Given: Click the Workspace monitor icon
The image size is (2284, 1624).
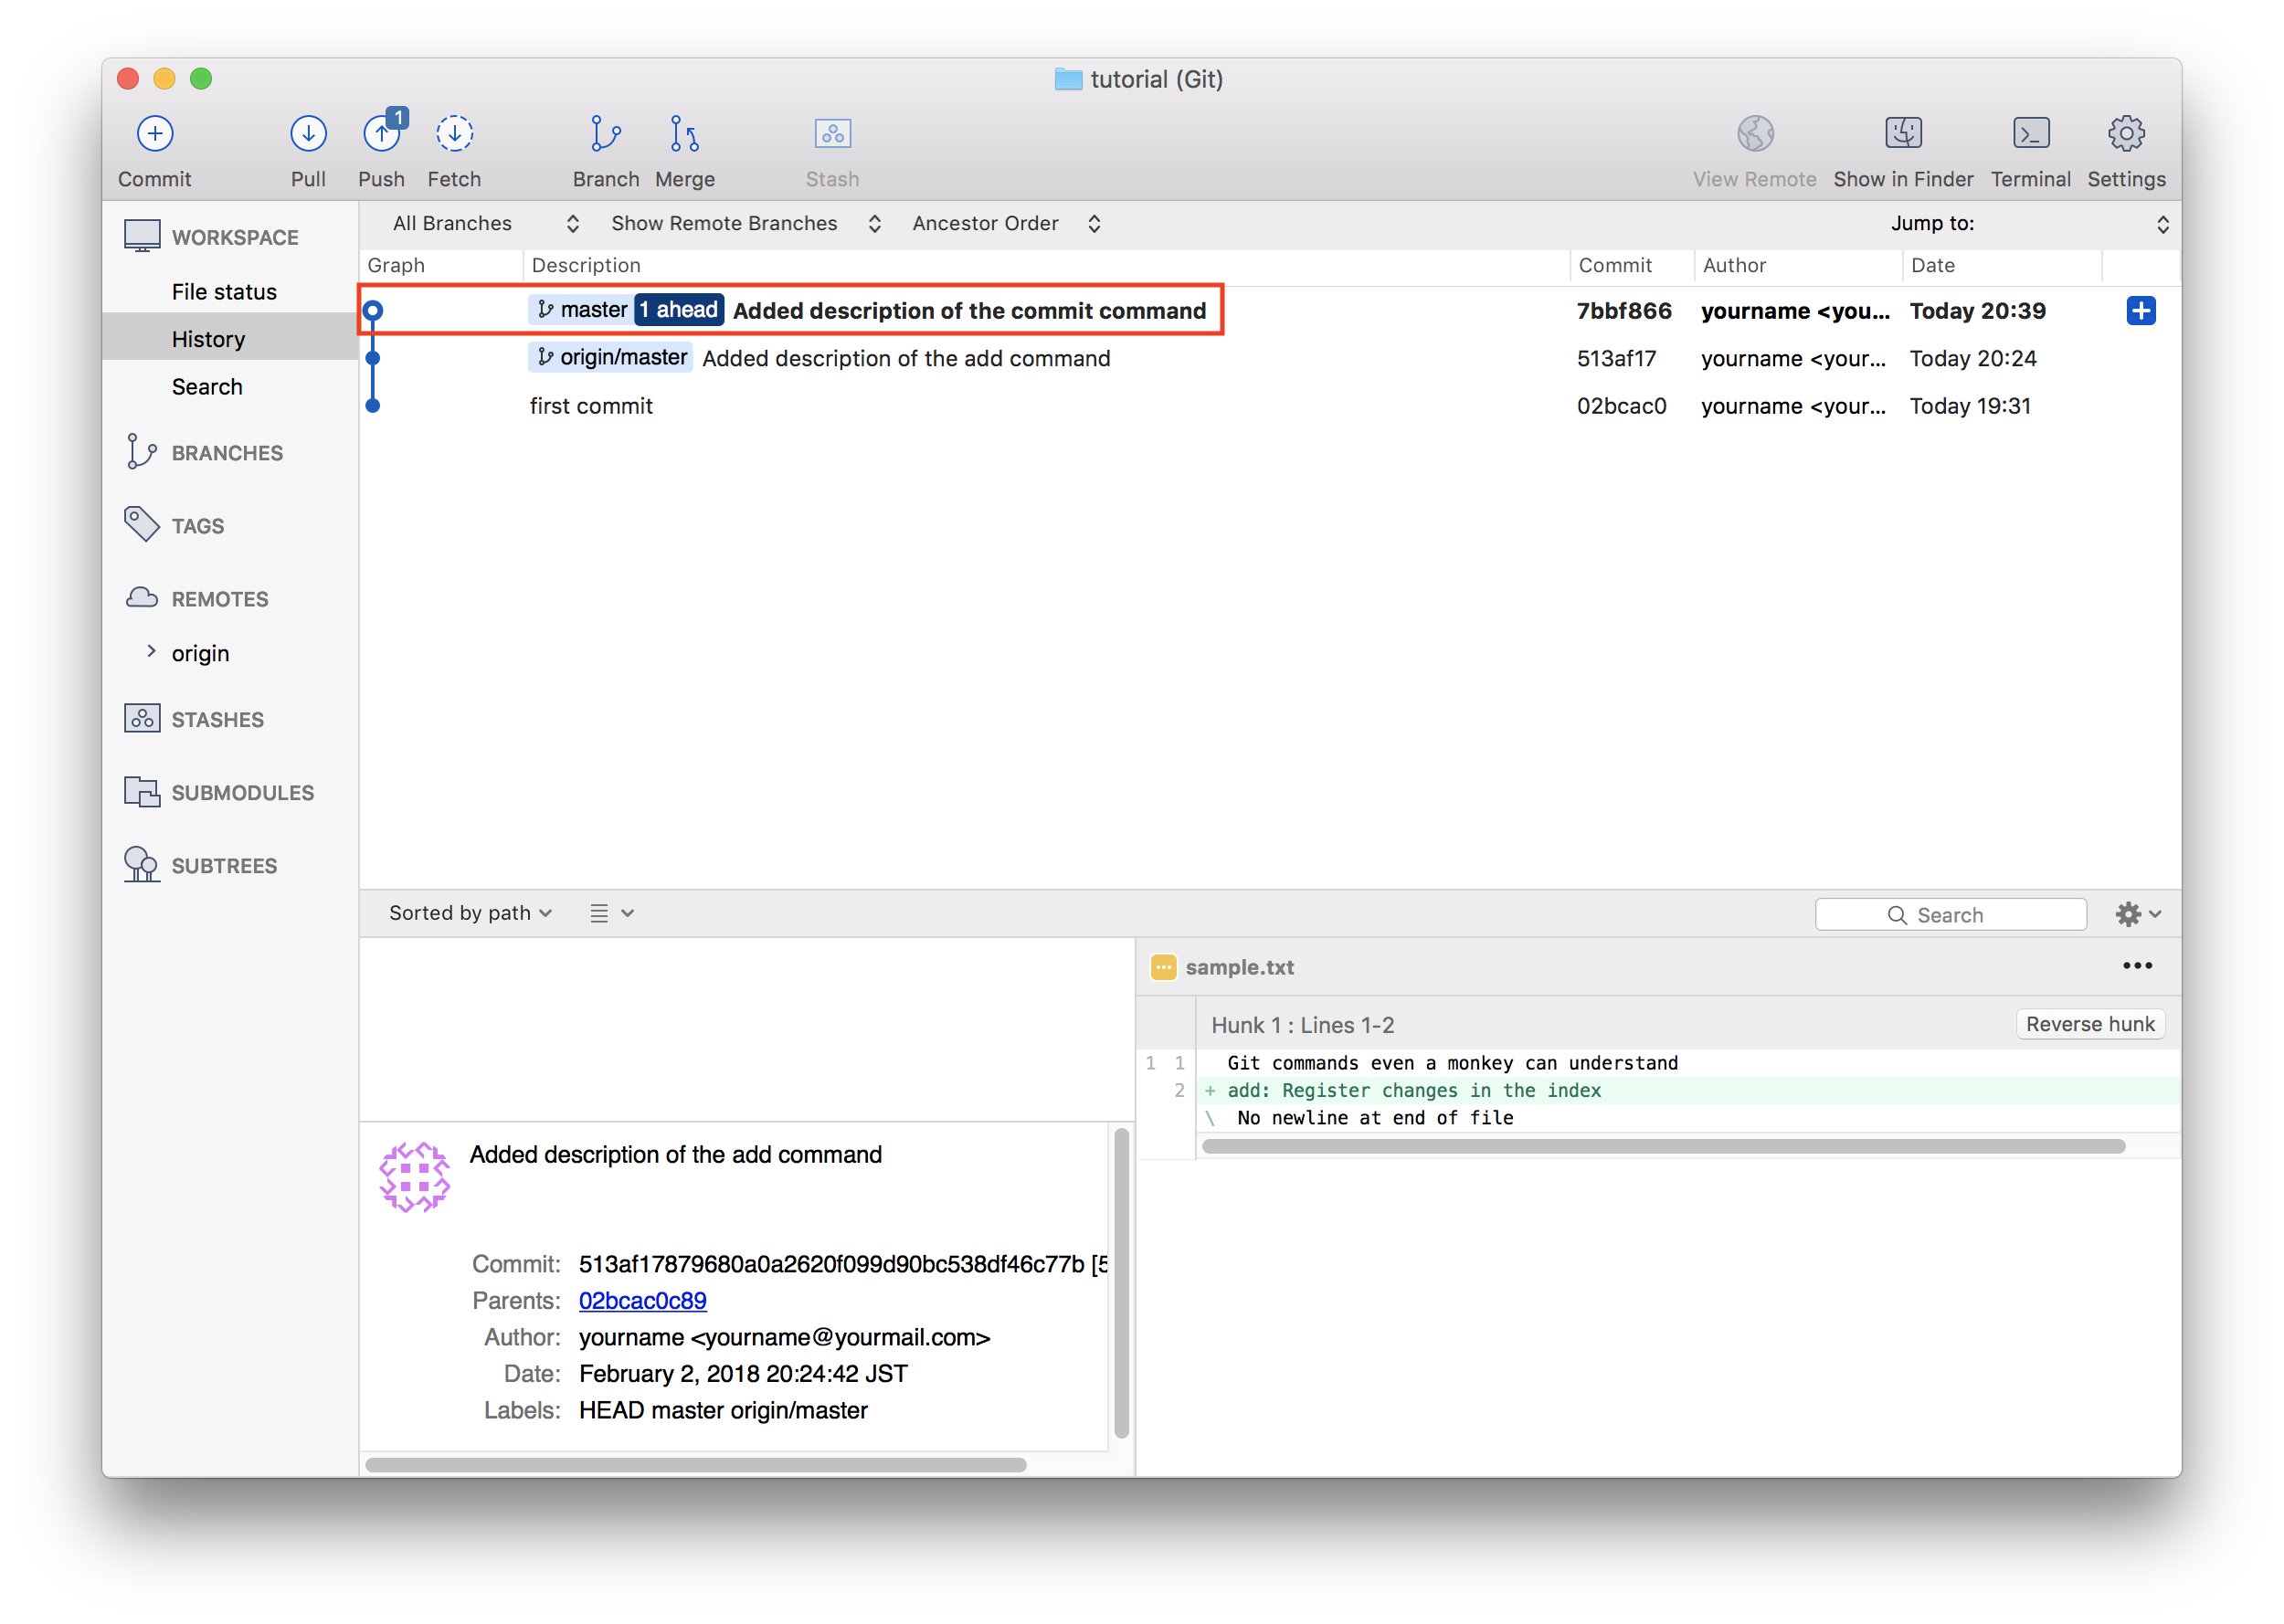Looking at the screenshot, I should (142, 236).
